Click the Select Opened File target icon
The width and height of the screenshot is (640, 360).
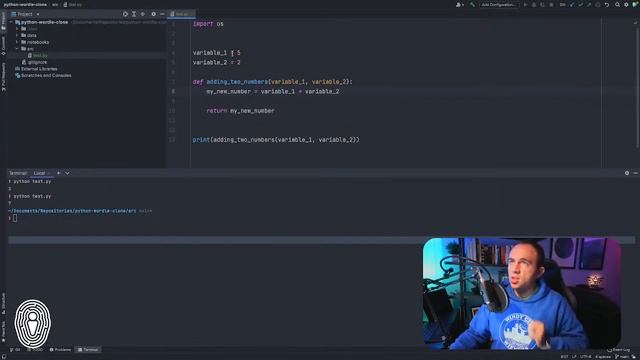[x=125, y=14]
